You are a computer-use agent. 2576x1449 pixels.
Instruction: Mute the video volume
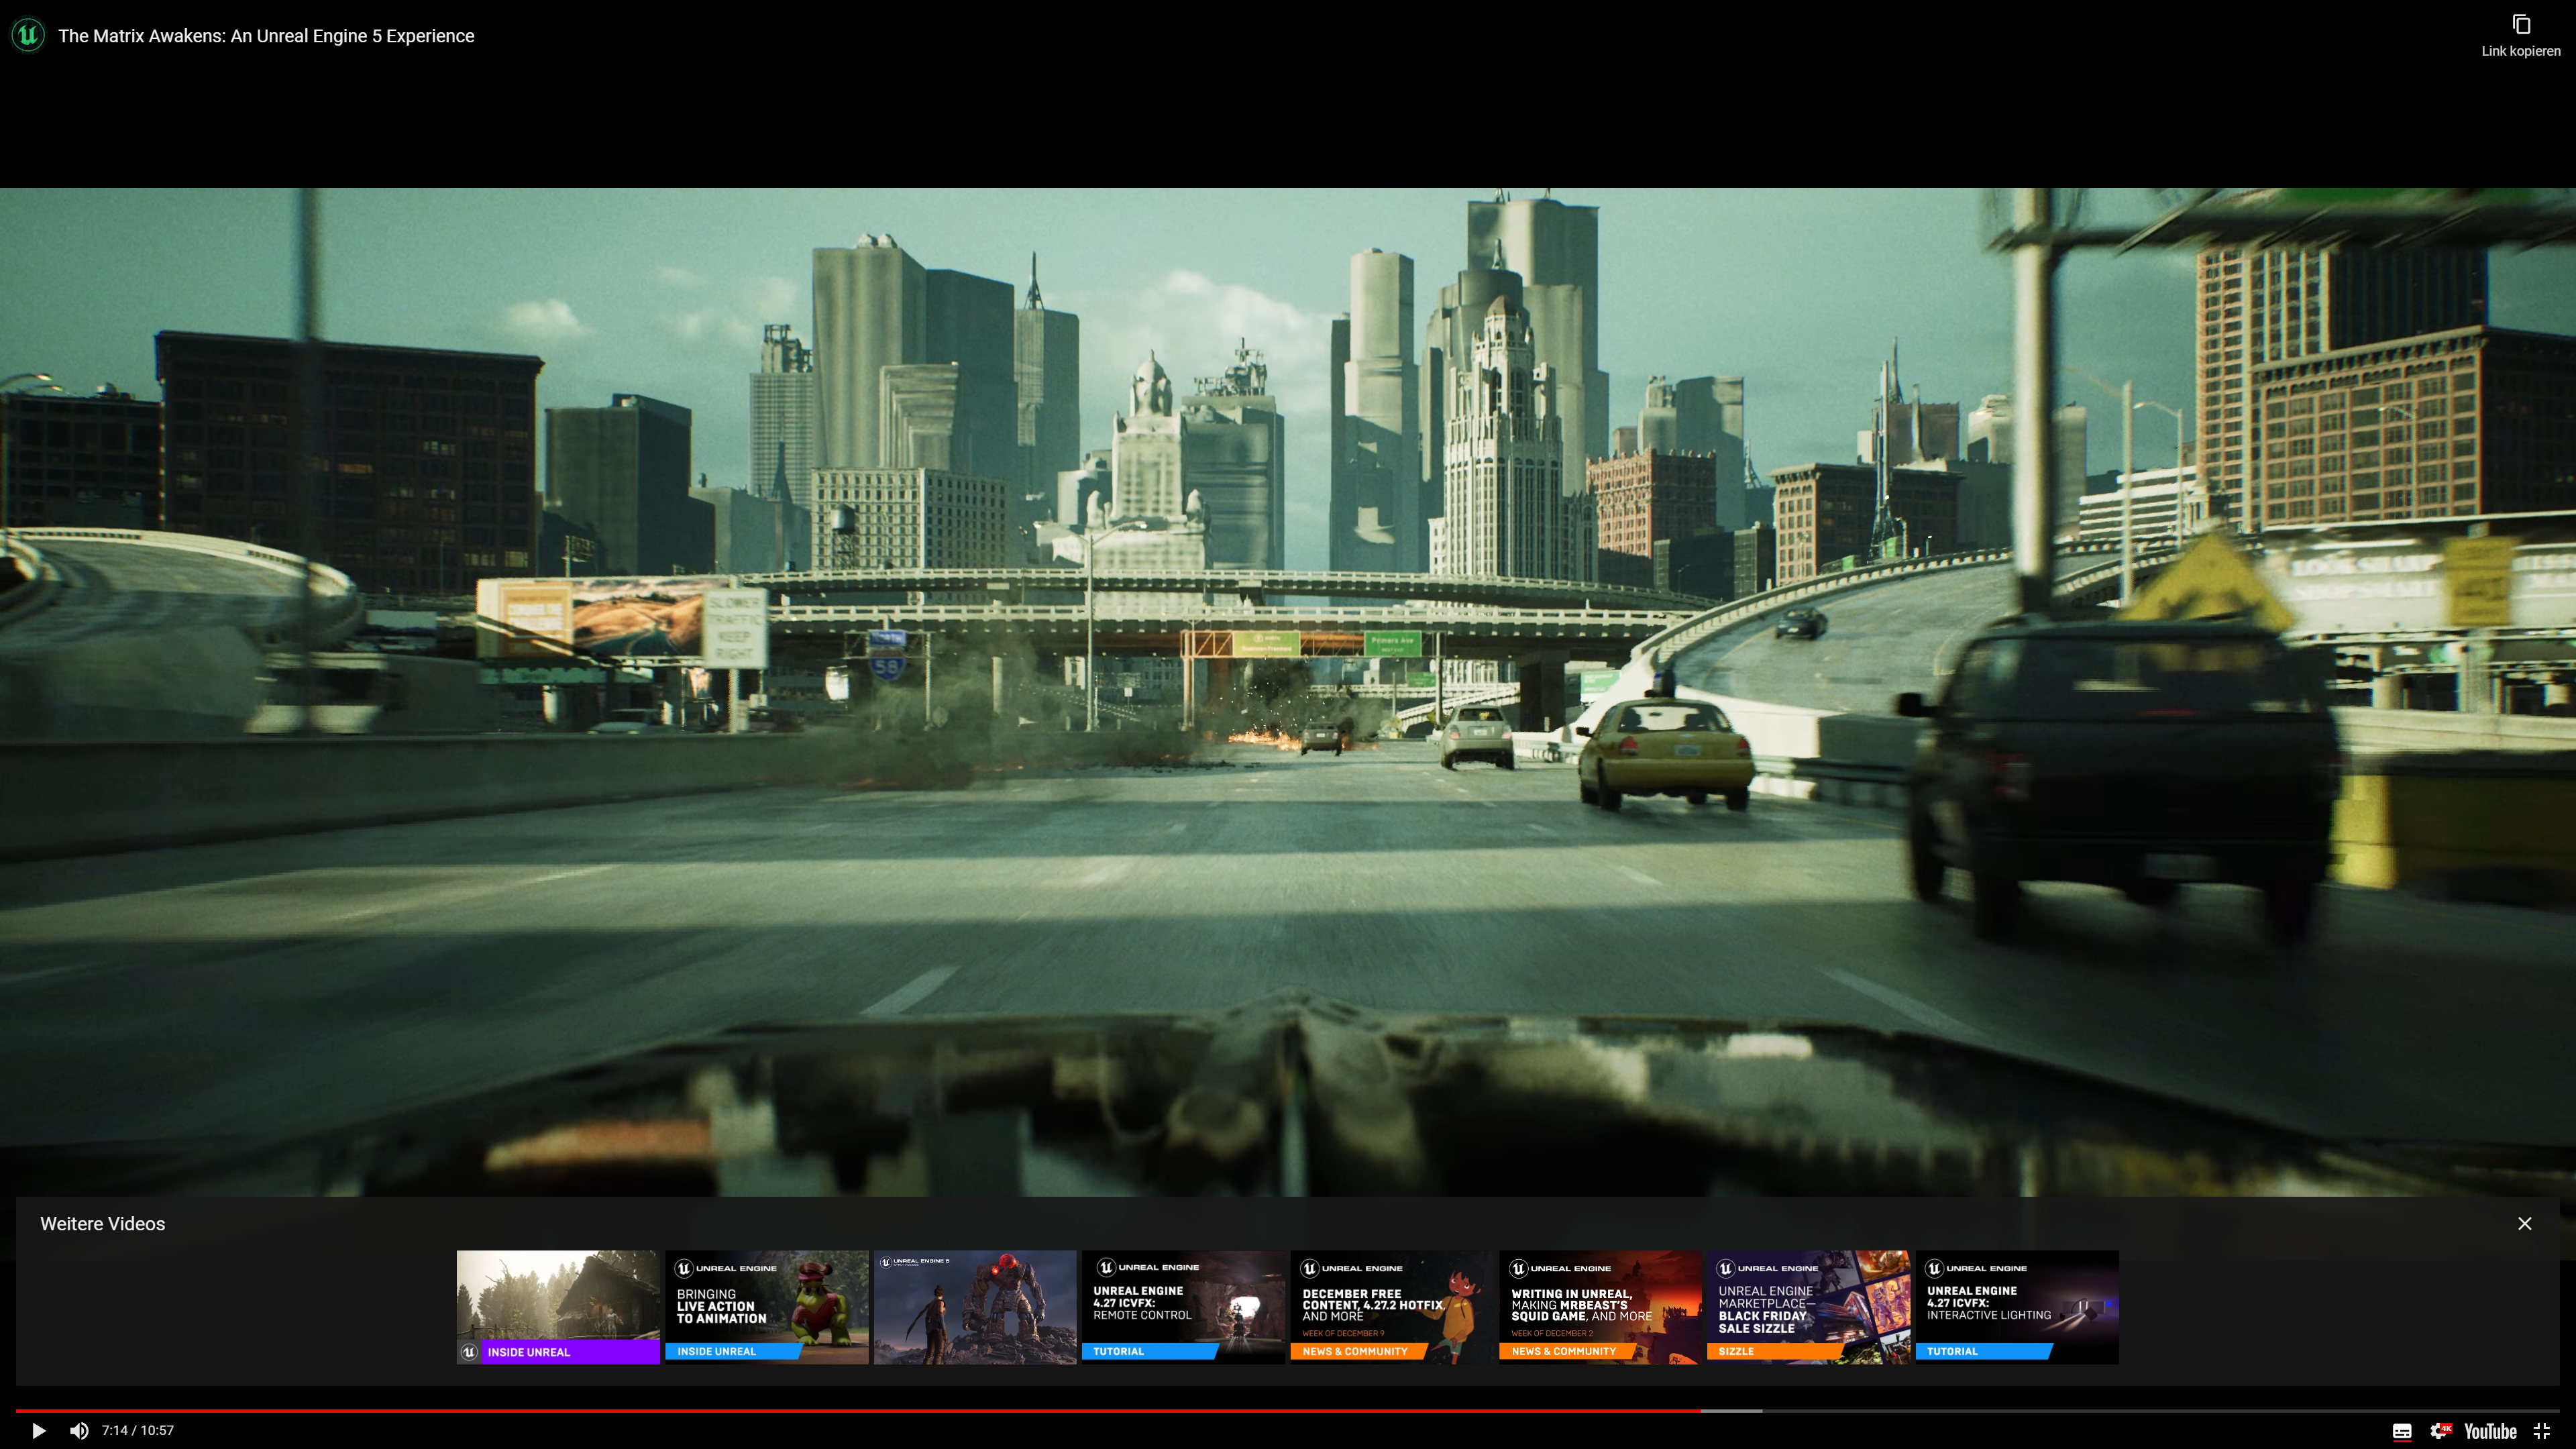[x=79, y=1430]
